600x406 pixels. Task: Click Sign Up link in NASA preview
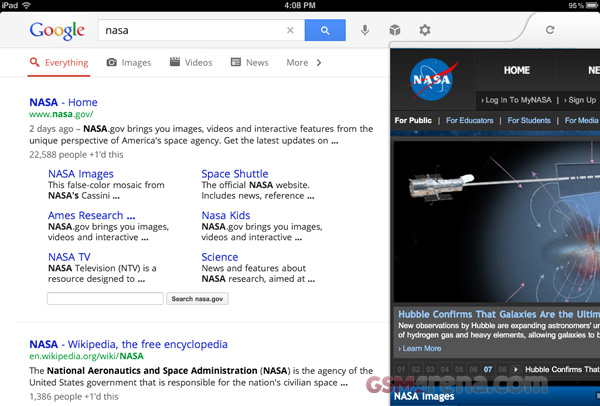[x=580, y=100]
